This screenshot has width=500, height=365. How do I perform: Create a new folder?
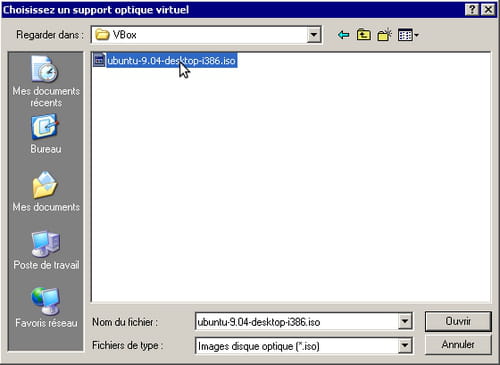click(x=384, y=35)
